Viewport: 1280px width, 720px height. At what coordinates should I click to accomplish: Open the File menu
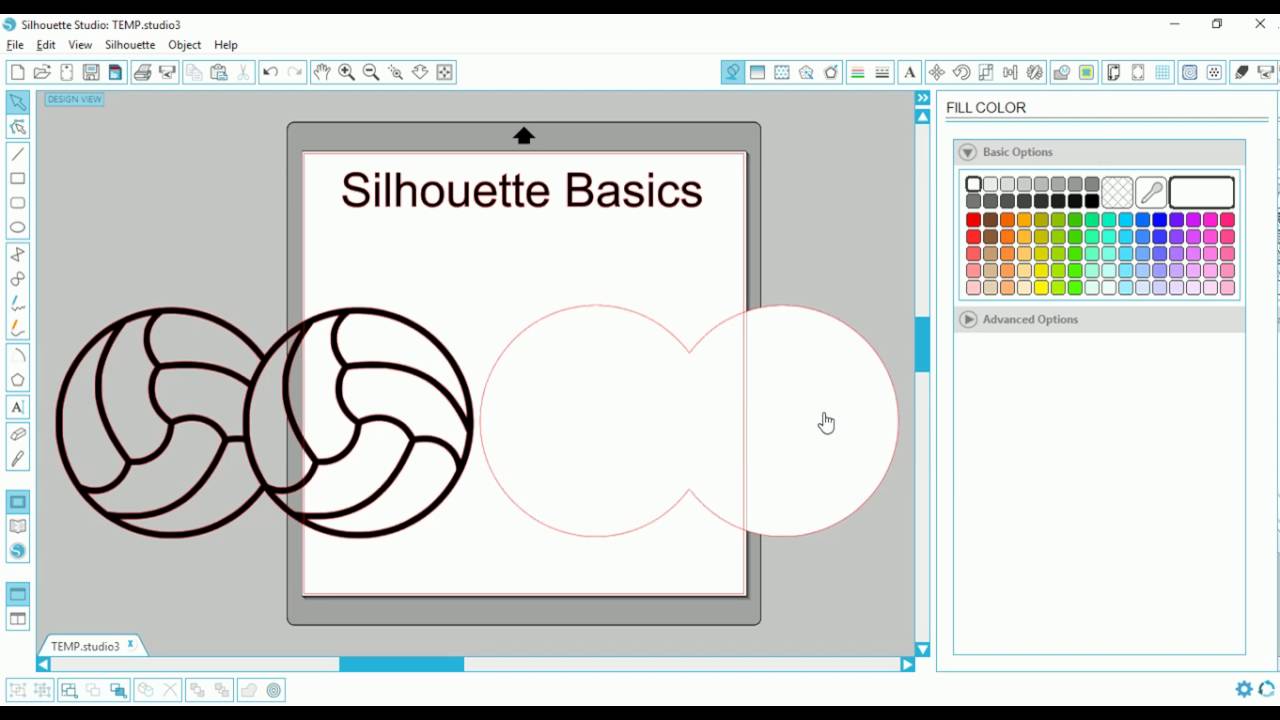click(15, 45)
